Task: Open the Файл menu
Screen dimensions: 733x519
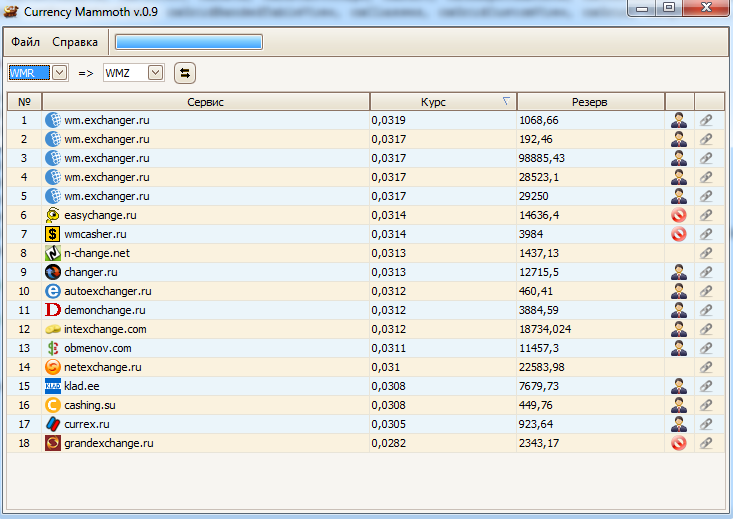Action: pyautogui.click(x=26, y=42)
